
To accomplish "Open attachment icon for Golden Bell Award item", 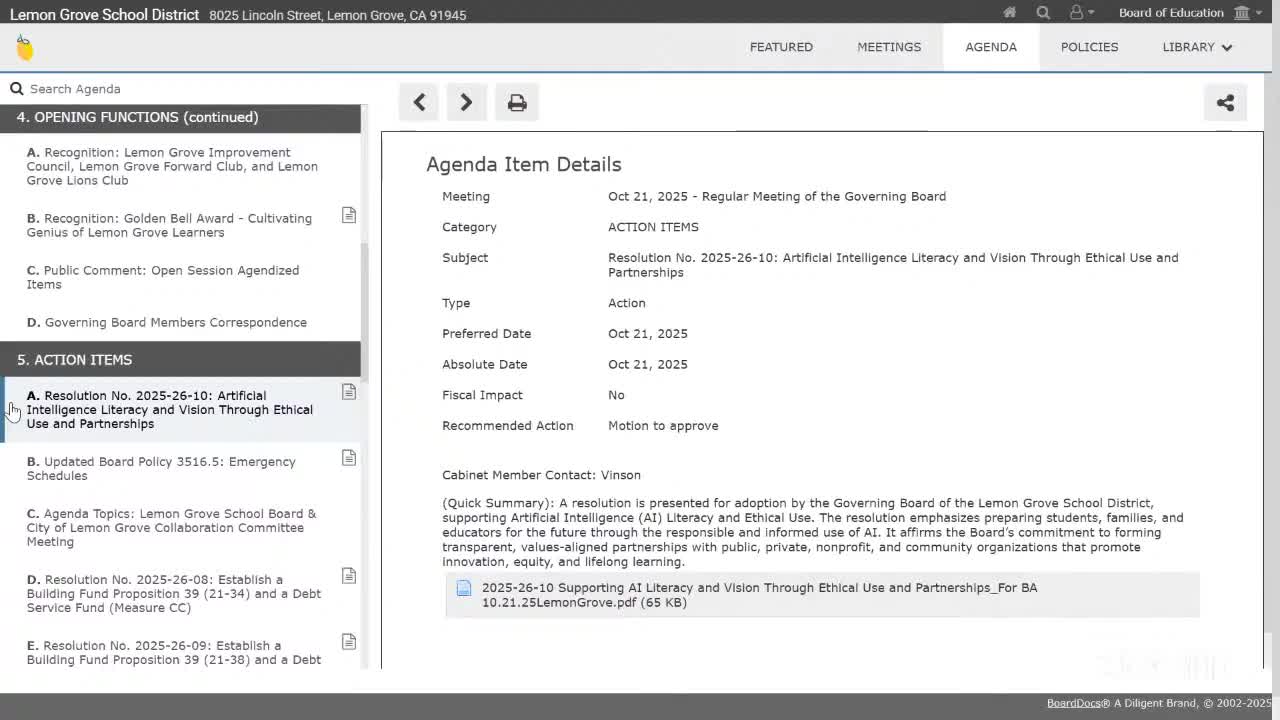I will point(349,216).
